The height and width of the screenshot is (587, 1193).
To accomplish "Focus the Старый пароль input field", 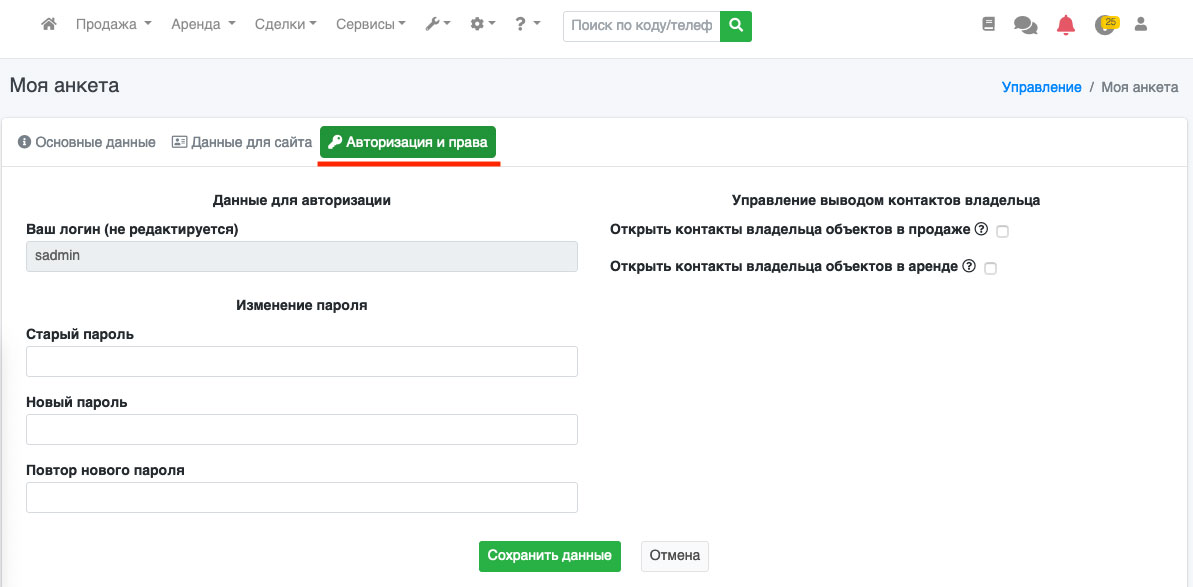I will pos(302,361).
